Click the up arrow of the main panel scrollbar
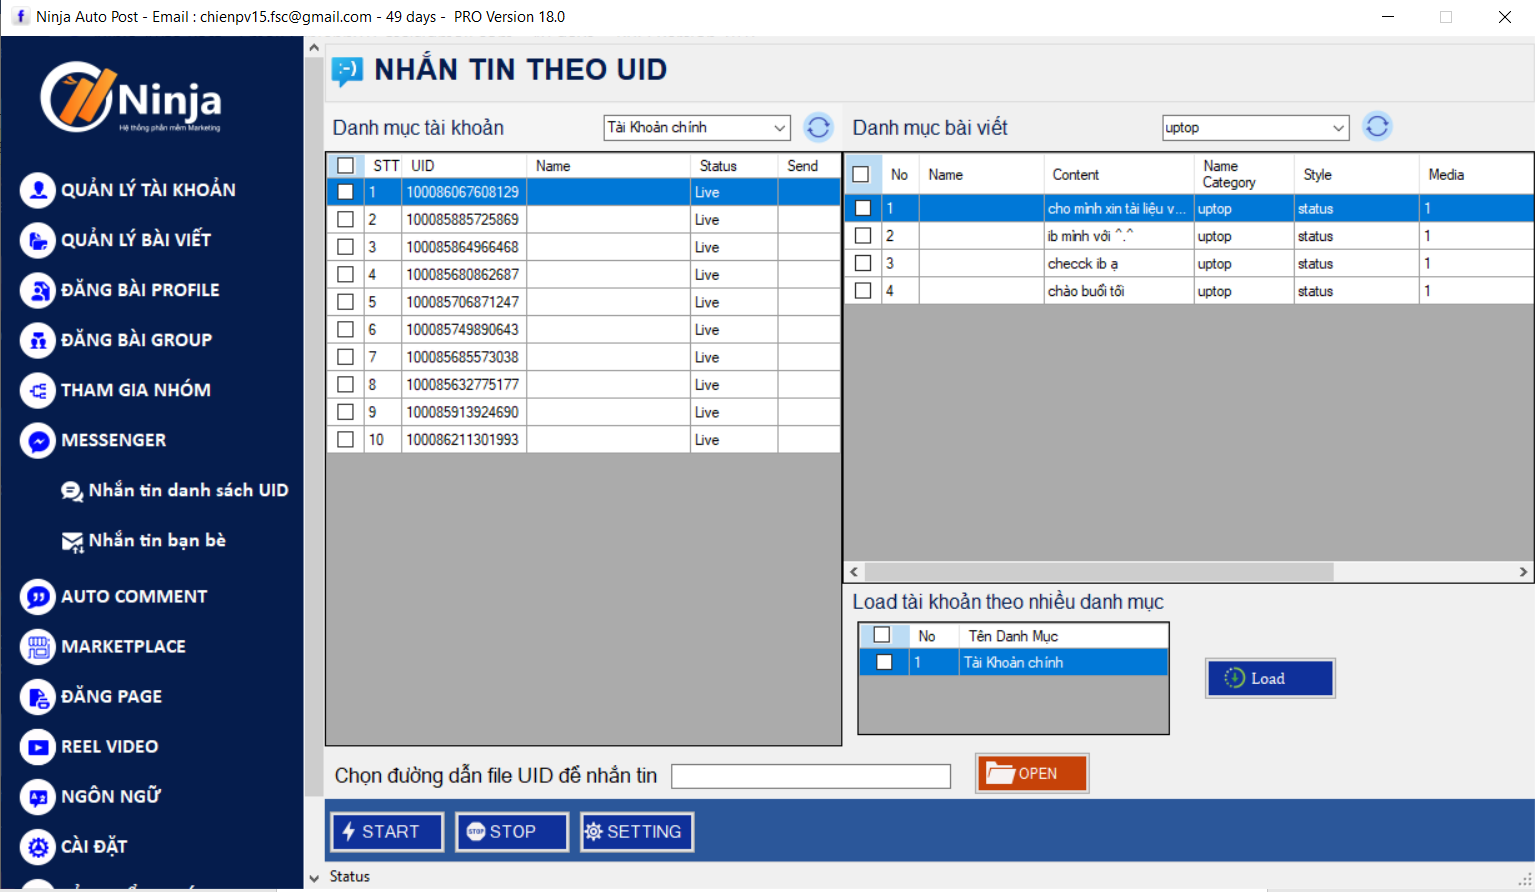Viewport: 1535px width, 892px height. (314, 47)
